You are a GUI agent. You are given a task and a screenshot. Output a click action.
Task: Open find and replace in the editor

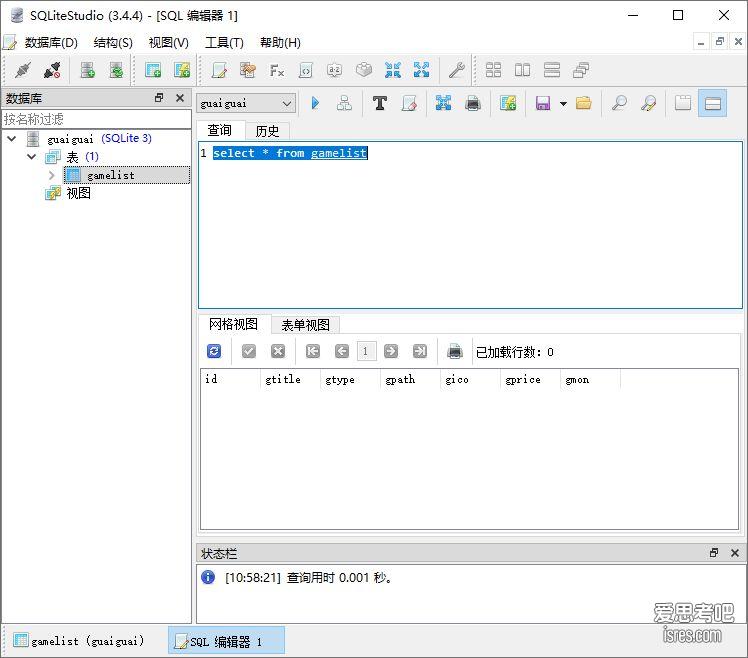(648, 103)
